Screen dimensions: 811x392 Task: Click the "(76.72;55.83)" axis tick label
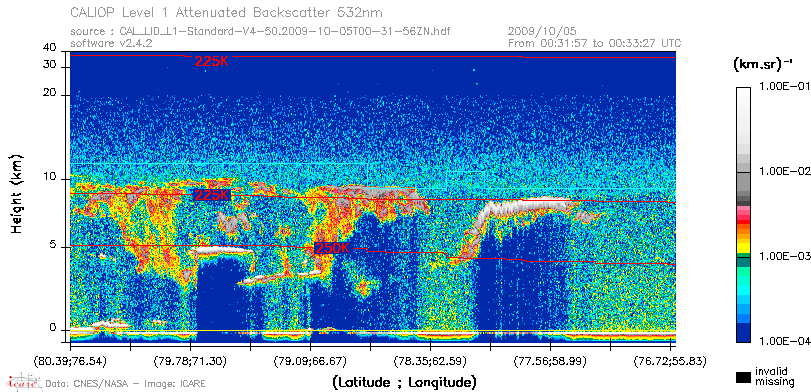(670, 360)
